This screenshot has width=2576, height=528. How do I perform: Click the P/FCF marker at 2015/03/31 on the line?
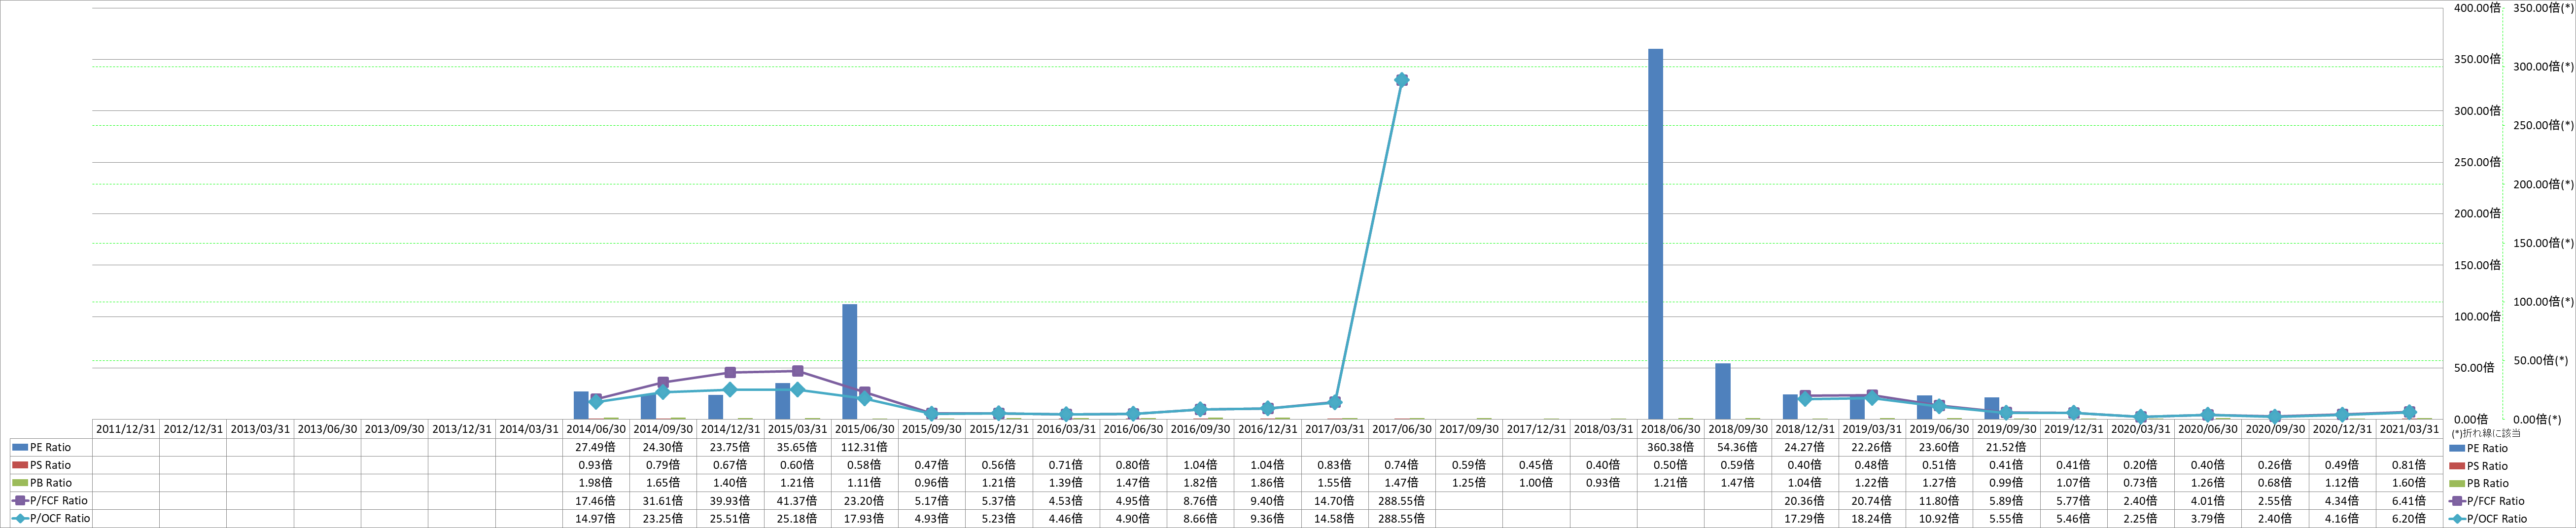pos(797,371)
